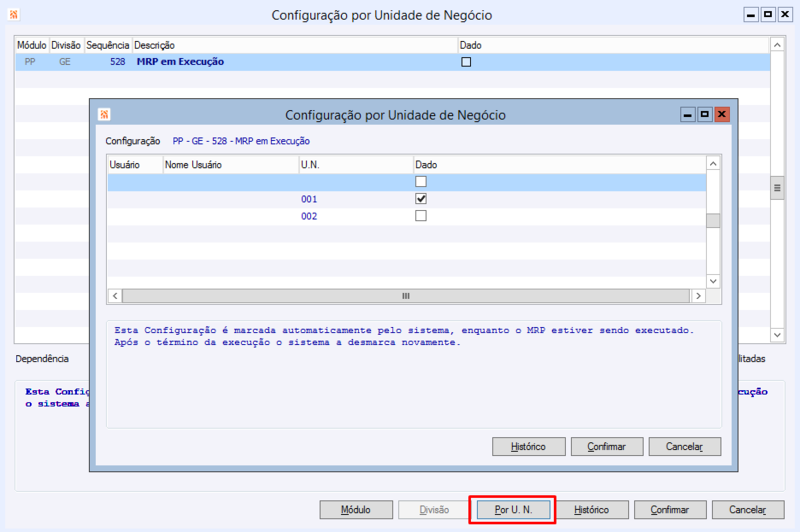The width and height of the screenshot is (800, 532).
Task: Close the back Configuração window
Action: [x=785, y=14]
